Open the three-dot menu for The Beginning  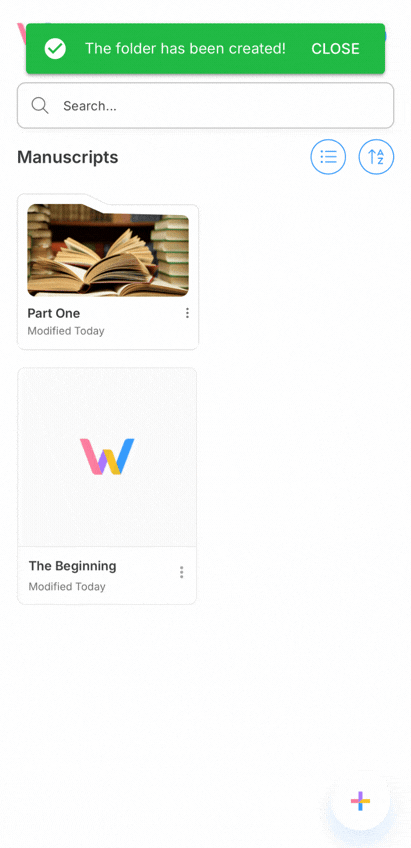coord(181,572)
